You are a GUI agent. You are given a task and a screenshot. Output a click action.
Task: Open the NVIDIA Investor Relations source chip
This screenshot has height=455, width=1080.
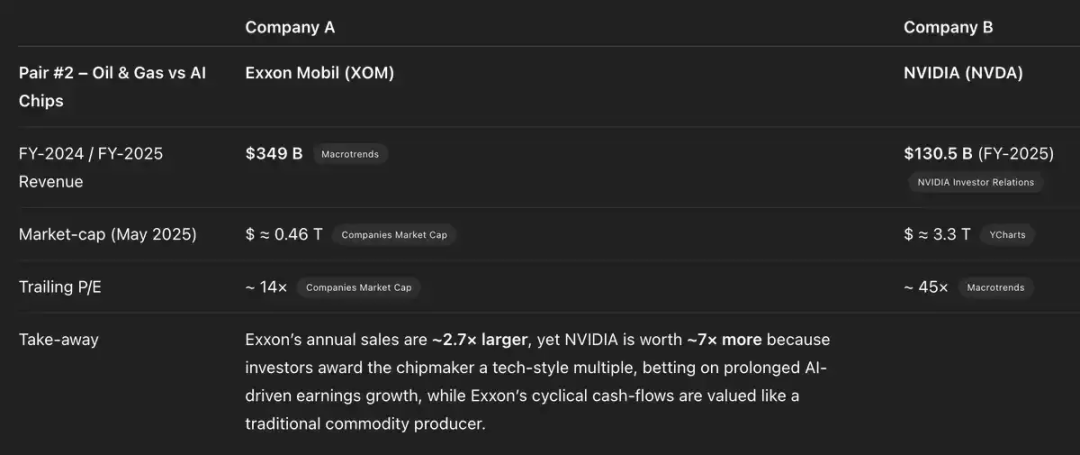tap(976, 182)
